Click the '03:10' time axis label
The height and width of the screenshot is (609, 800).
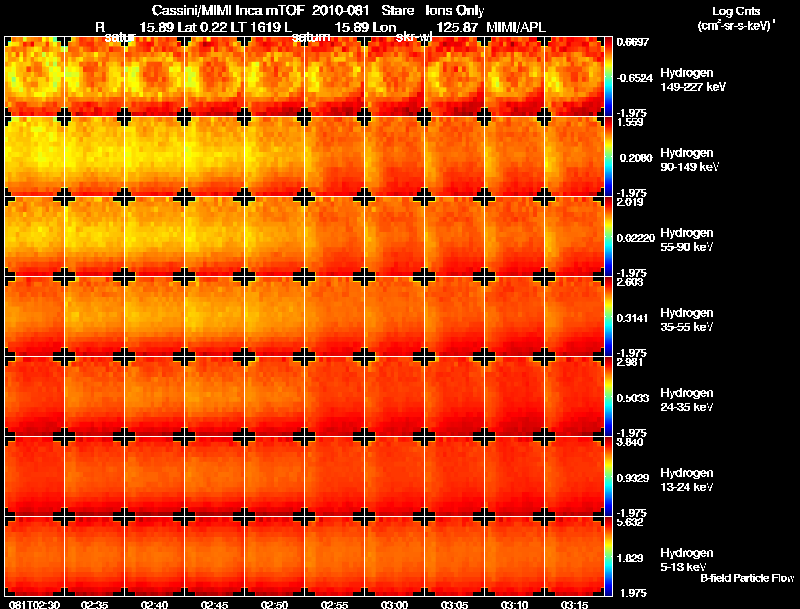[514, 605]
